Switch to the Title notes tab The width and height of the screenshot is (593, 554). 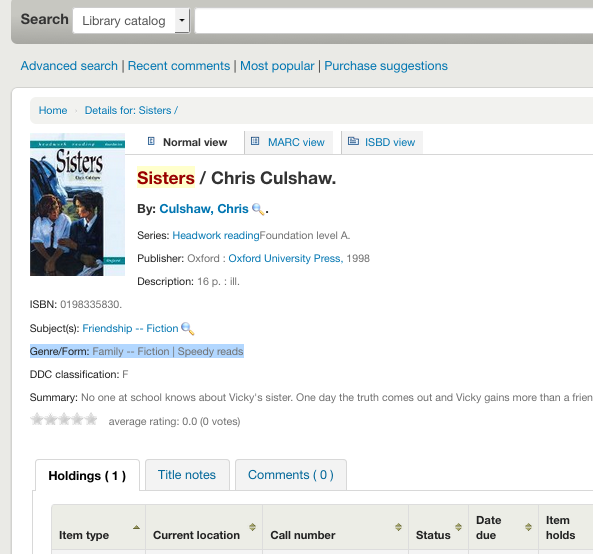pos(187,475)
